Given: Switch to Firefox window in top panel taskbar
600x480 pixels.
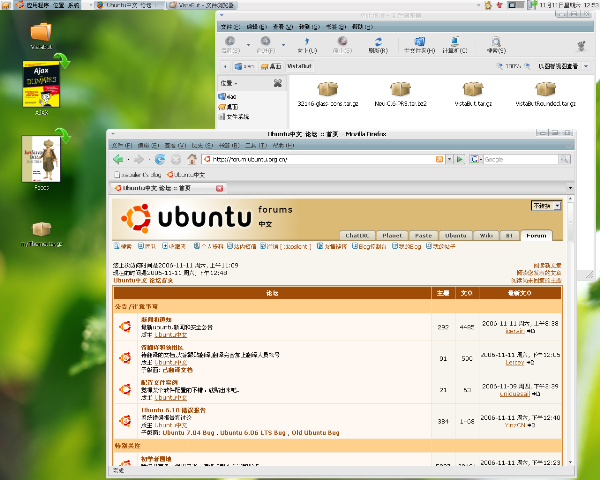Looking at the screenshot, I should (129, 5).
